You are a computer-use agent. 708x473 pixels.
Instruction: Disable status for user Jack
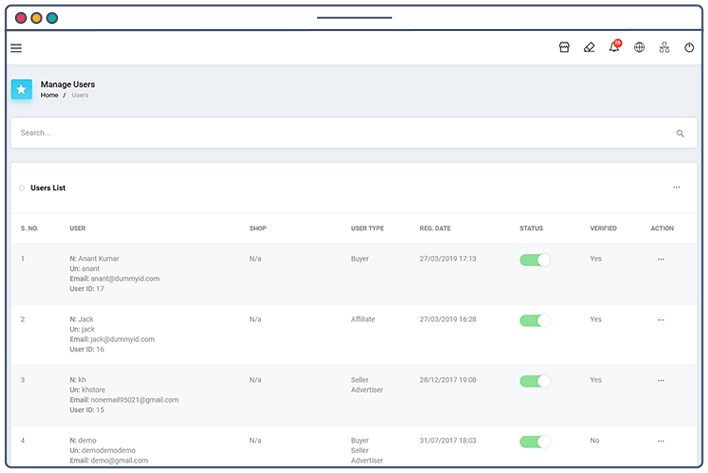click(535, 321)
